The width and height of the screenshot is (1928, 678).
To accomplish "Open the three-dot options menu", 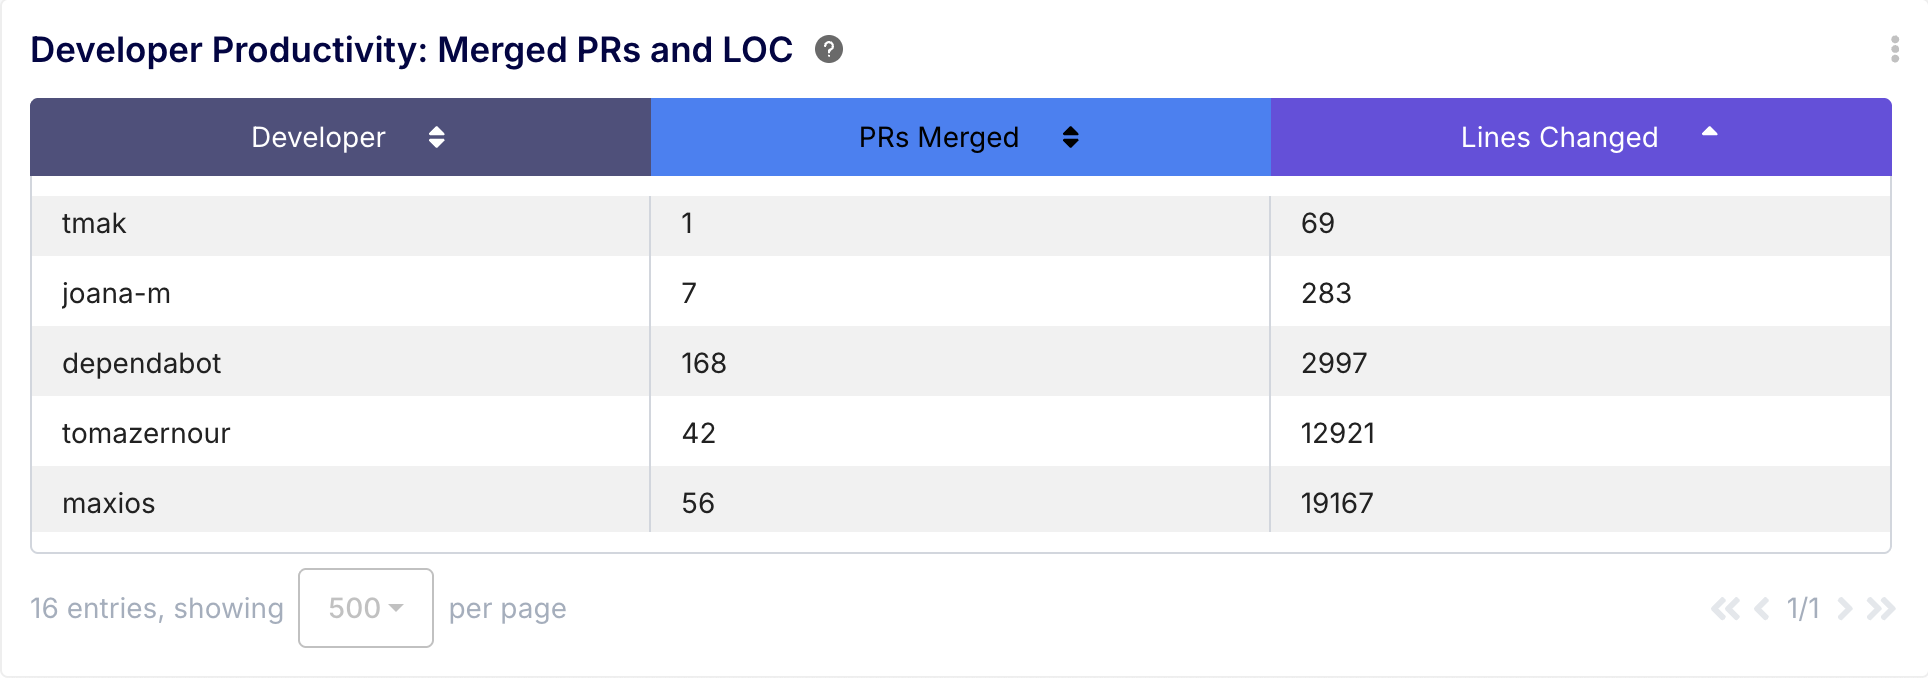I will 1894,49.
